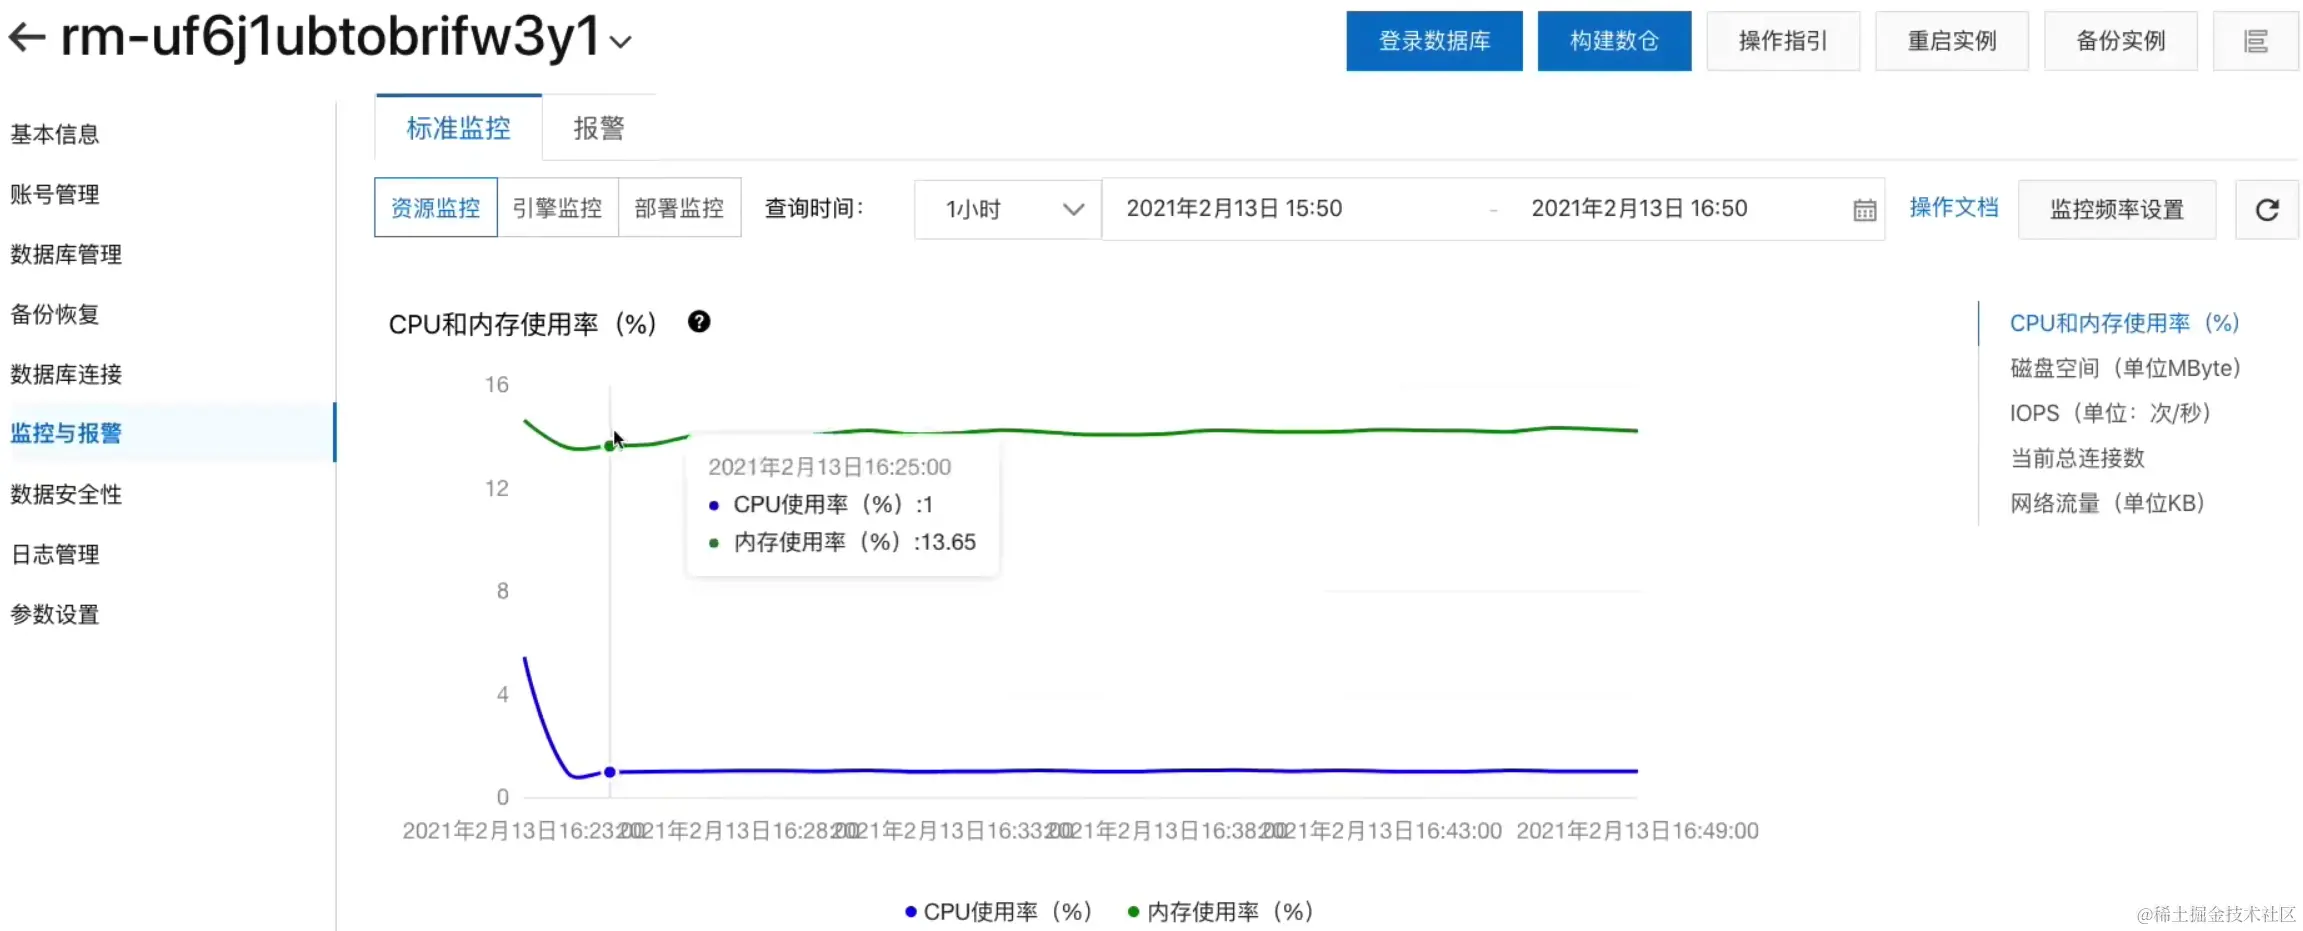Toggle CPU使用率 legend series
The image size is (2303, 931).
998,911
